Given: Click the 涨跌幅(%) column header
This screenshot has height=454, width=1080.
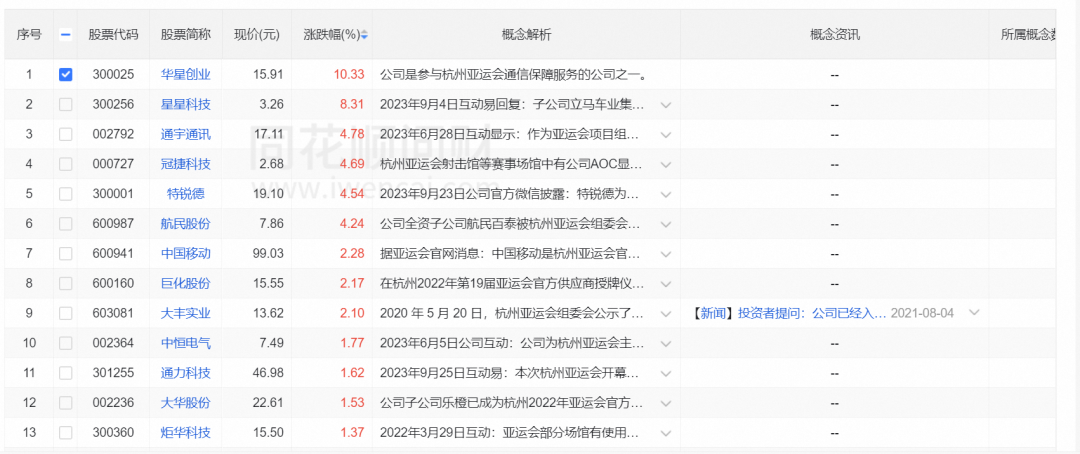Looking at the screenshot, I should coord(332,35).
